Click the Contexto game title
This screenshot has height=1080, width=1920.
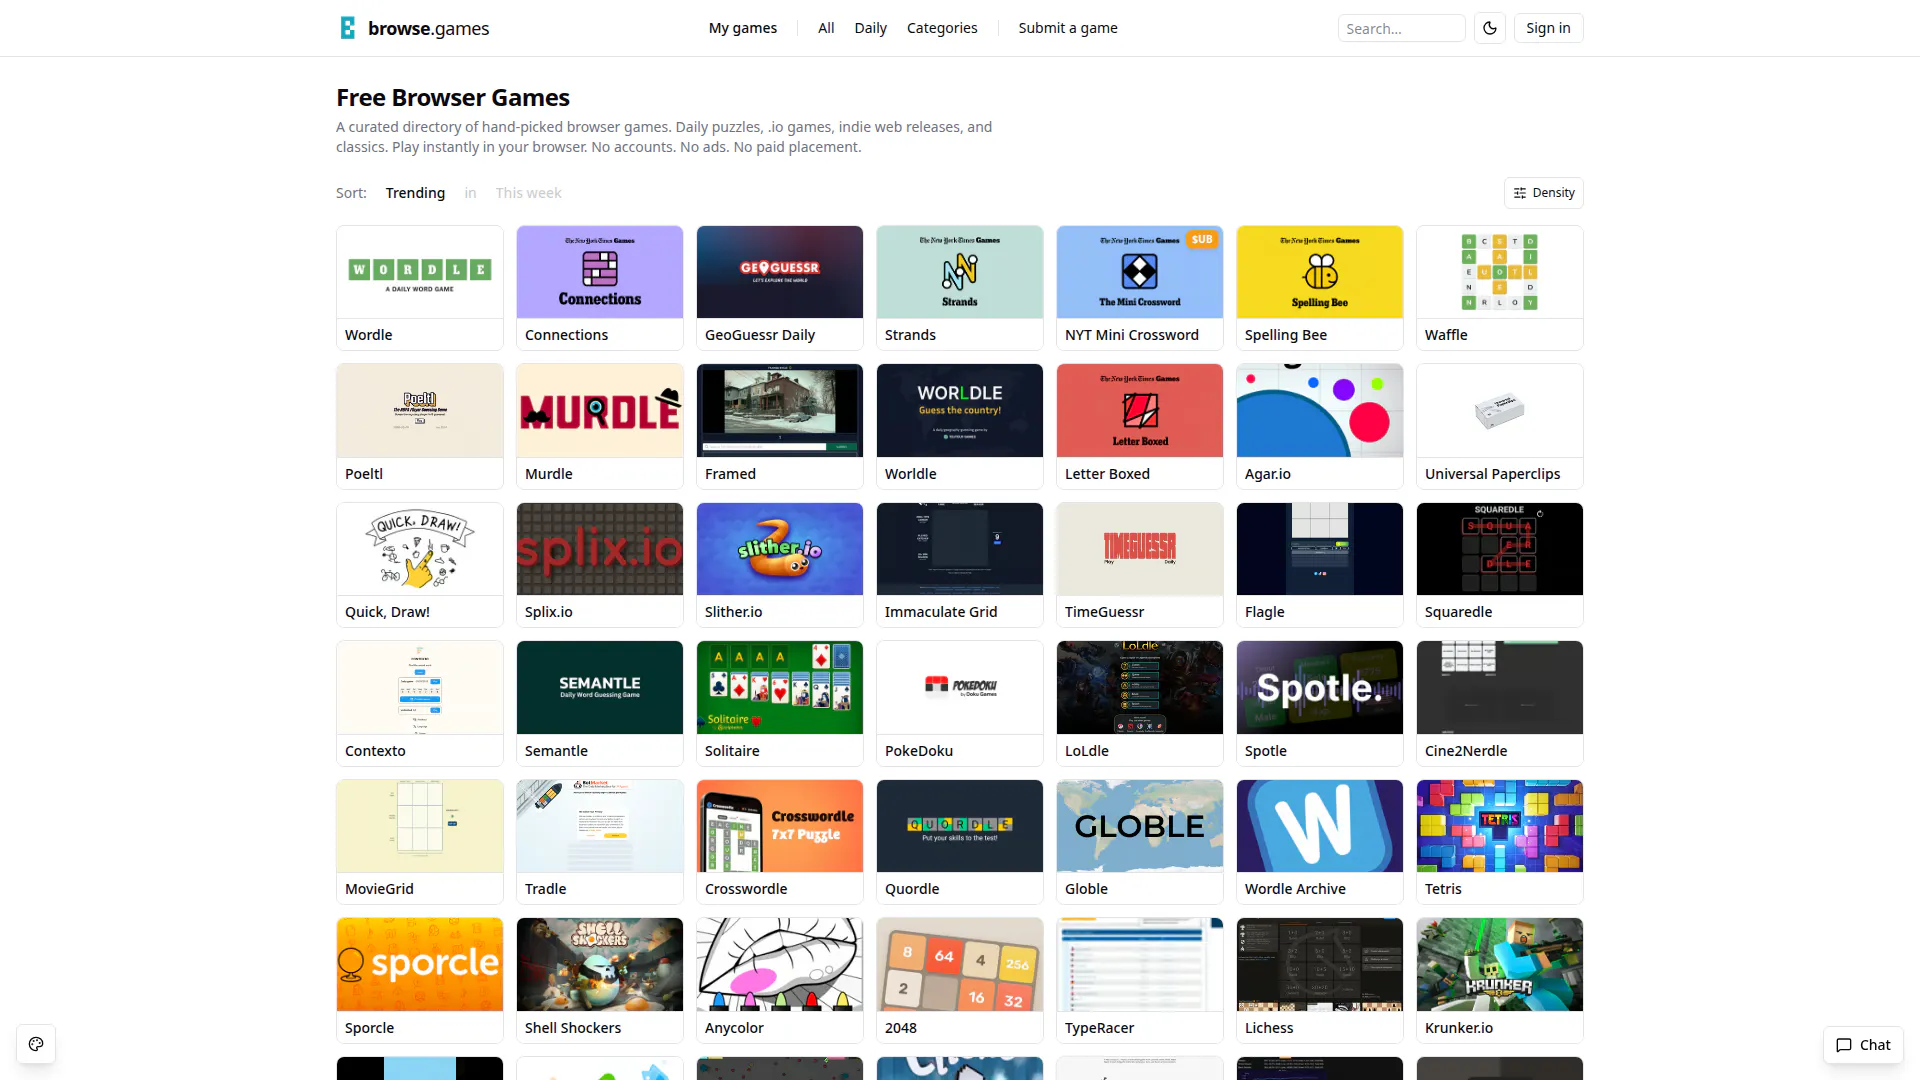coord(375,751)
